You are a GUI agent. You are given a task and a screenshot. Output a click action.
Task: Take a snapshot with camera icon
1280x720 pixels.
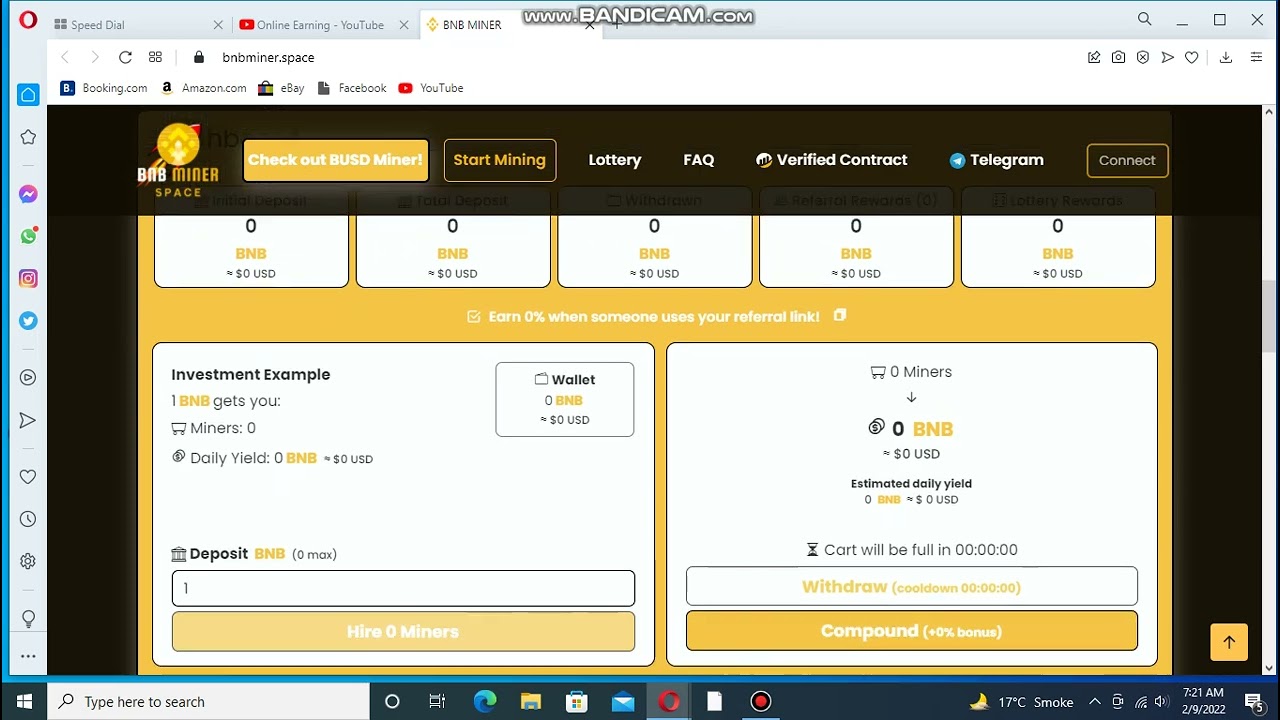1118,57
